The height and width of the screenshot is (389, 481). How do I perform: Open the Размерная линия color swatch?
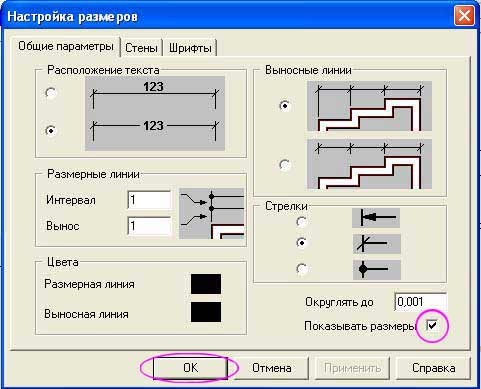coord(206,284)
